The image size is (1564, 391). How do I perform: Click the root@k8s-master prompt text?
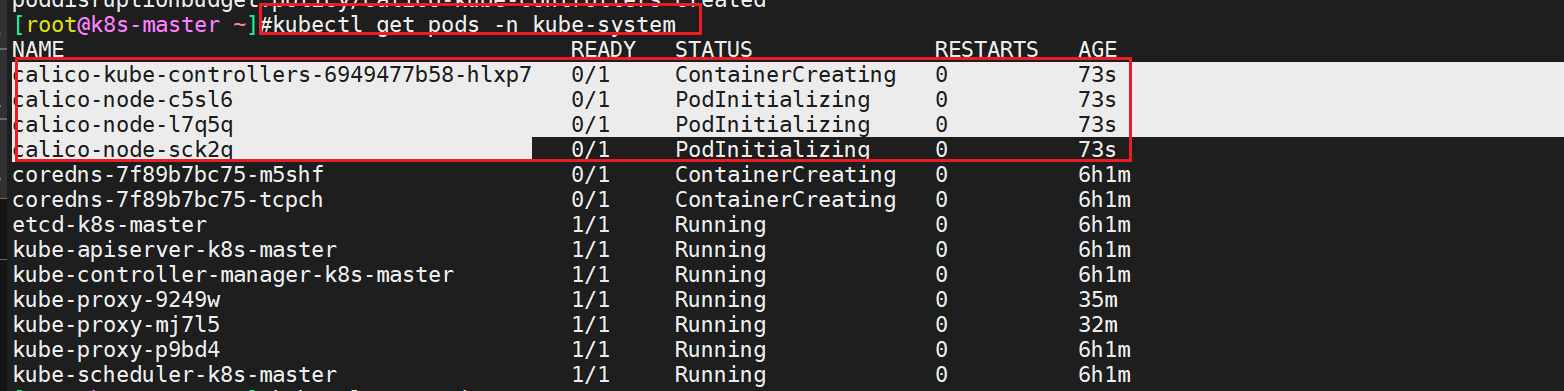click(x=128, y=24)
